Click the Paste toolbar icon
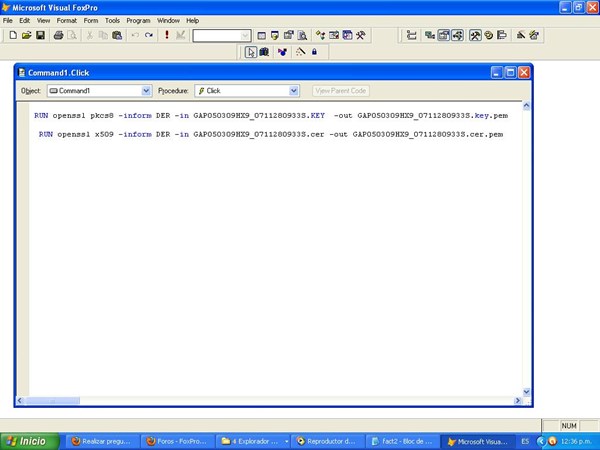 pyautogui.click(x=117, y=35)
